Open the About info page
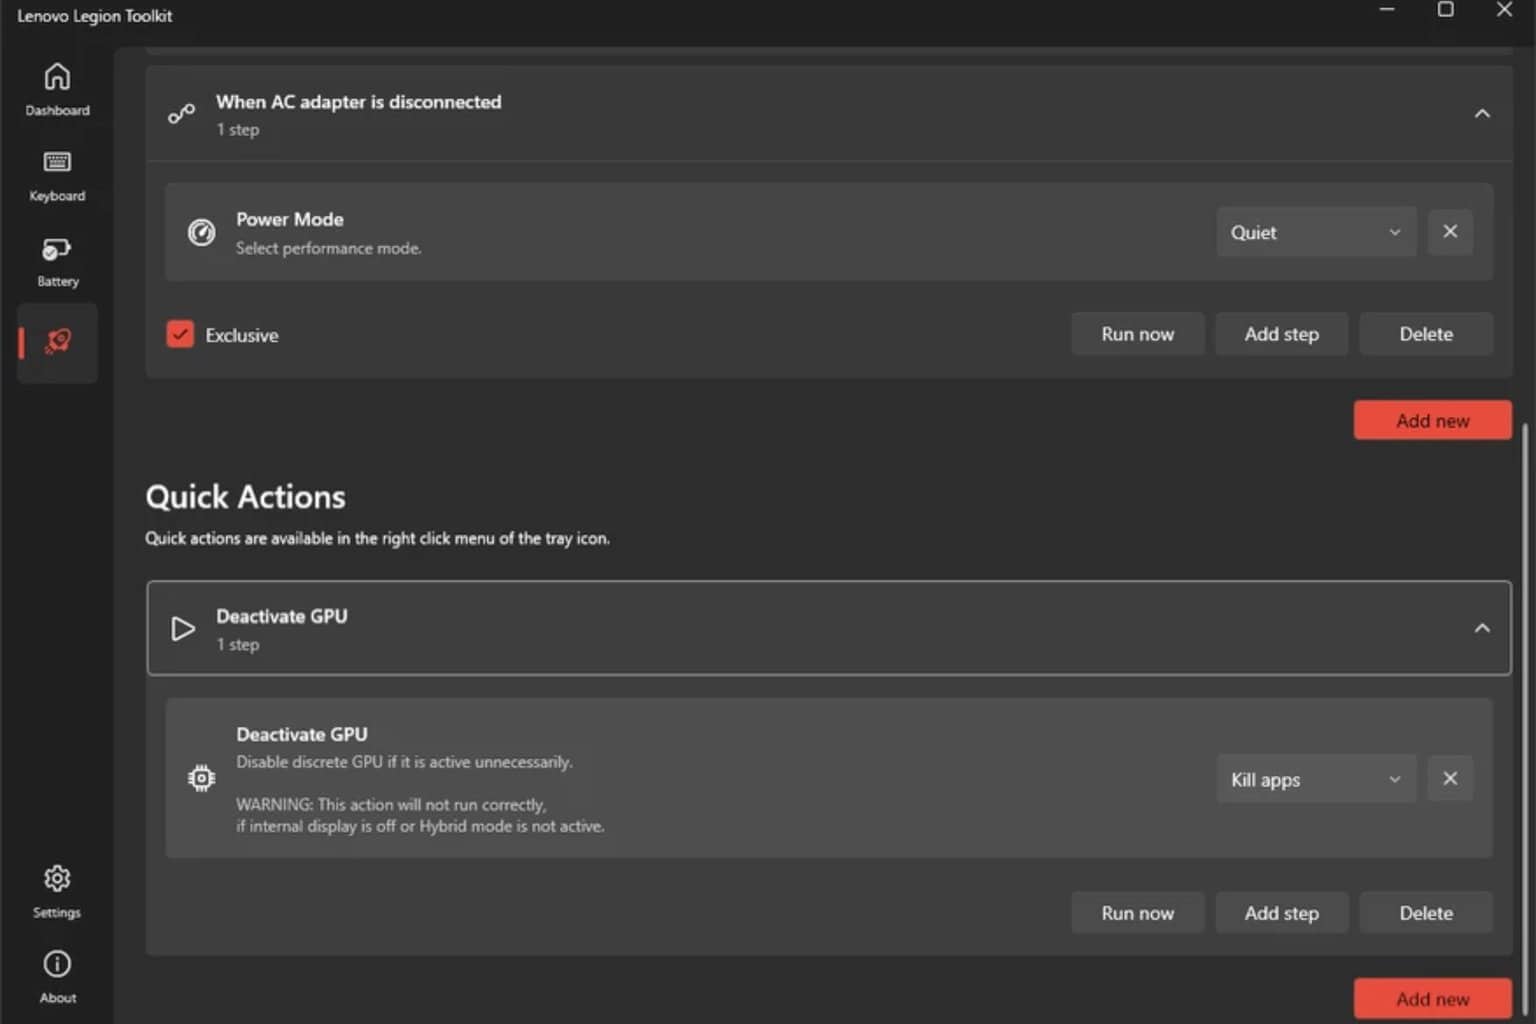1536x1024 pixels. (x=57, y=976)
